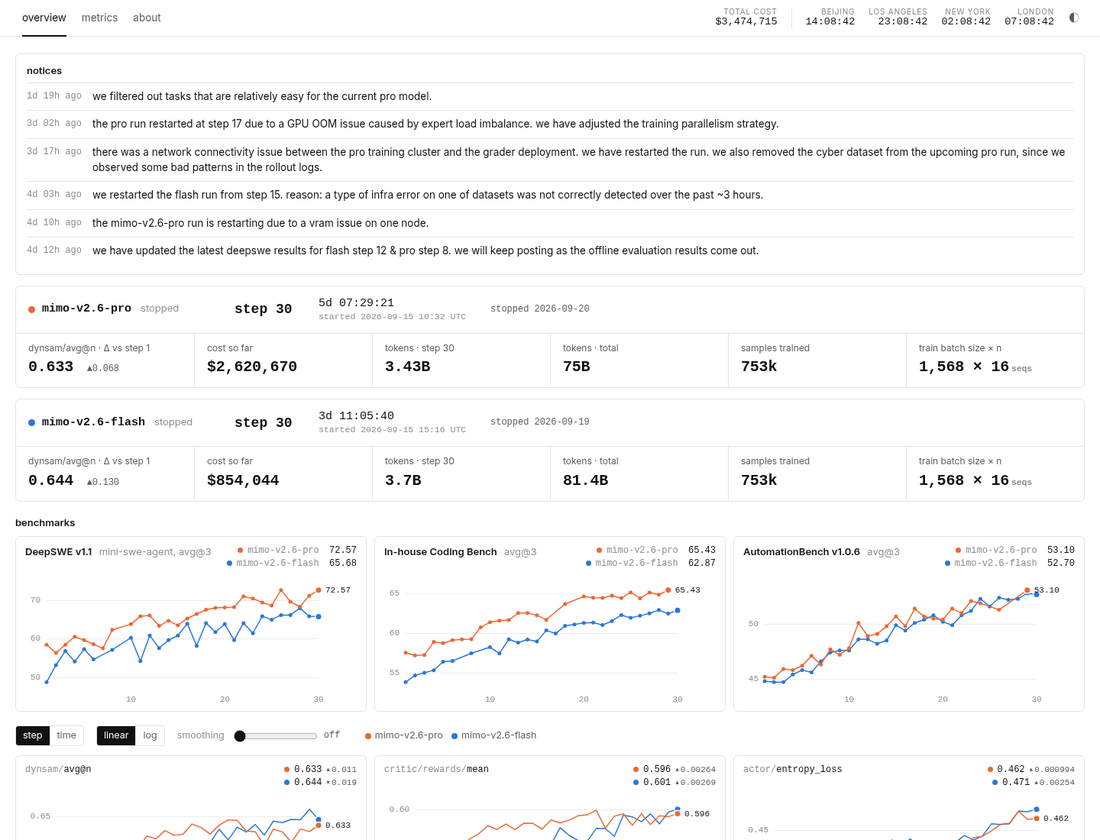Viewport: 1100px width, 840px height.
Task: Click the flash elapsed time 3d 11:05:40
Action: [x=356, y=415]
